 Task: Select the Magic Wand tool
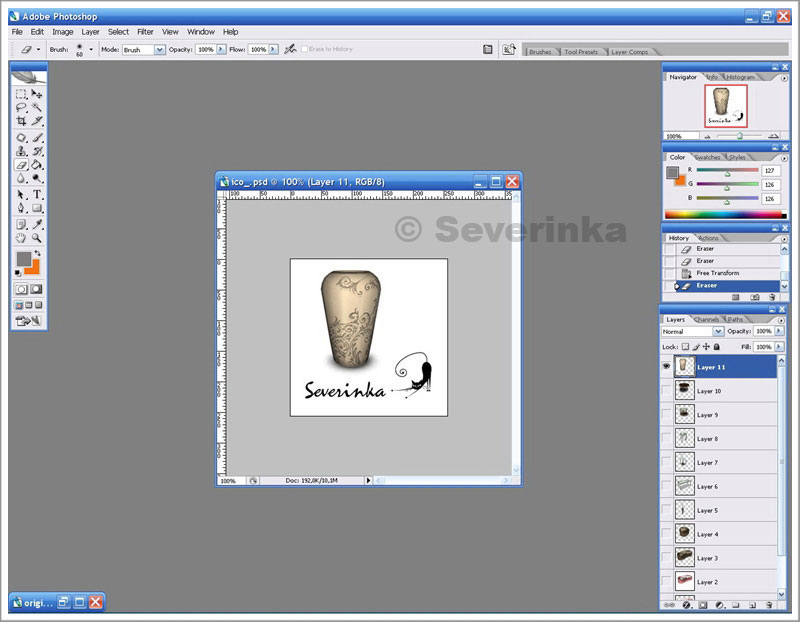(37, 107)
